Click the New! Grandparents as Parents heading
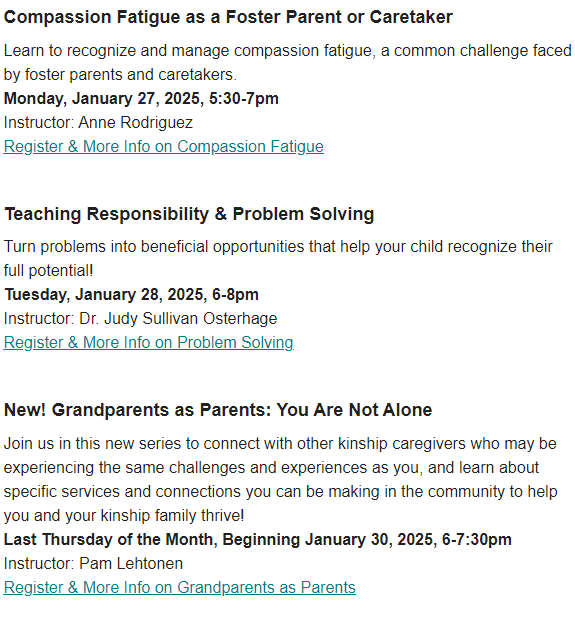 (218, 410)
